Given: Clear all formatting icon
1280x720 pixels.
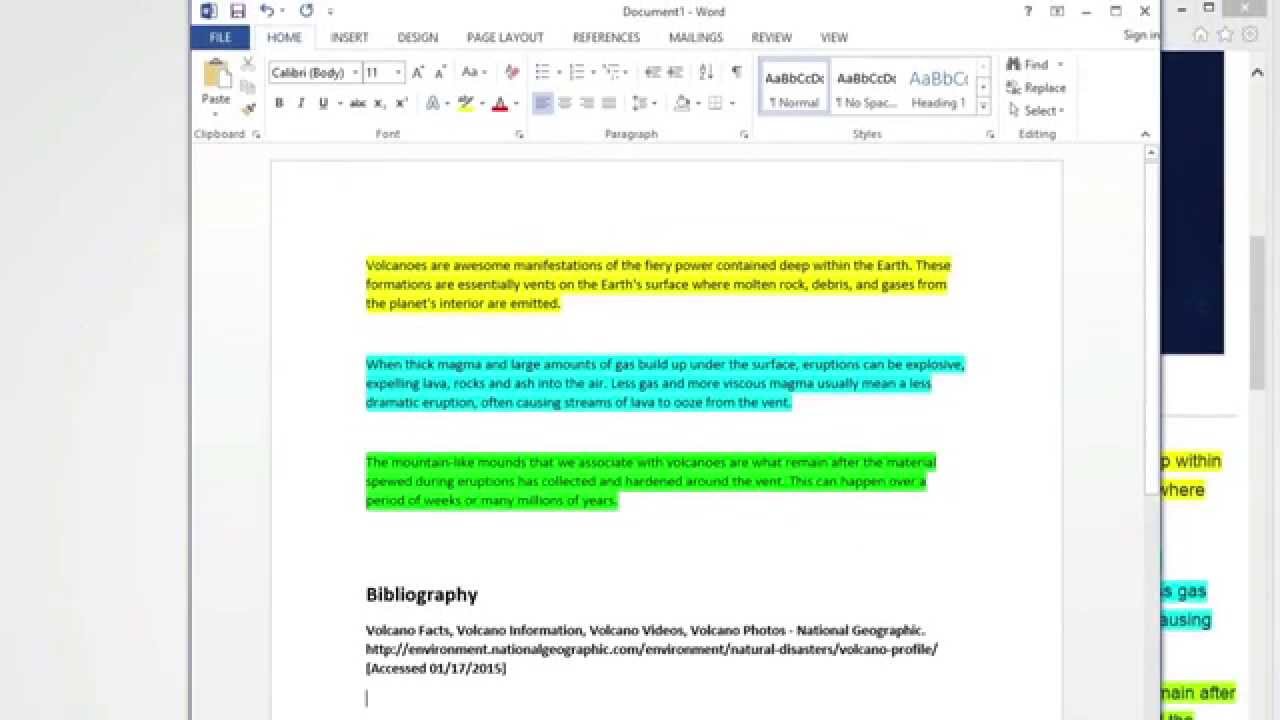Looking at the screenshot, I should point(512,72).
